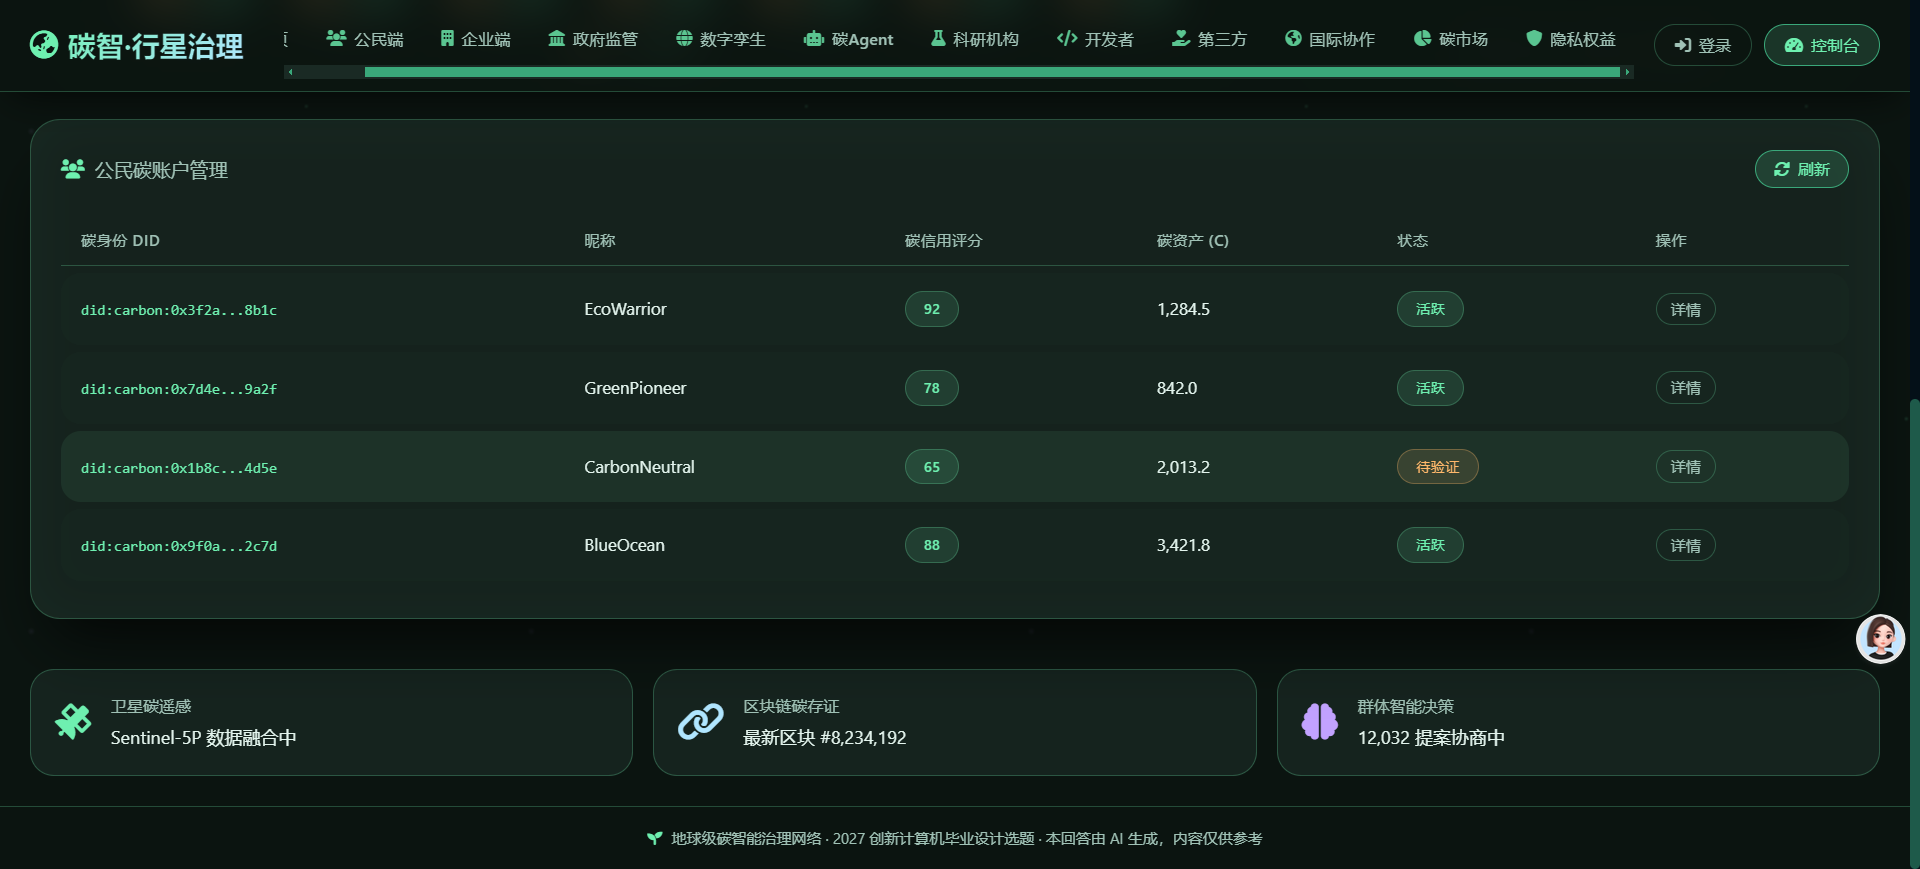Open the 公民端 navigation tab
1920x869 pixels.
[x=365, y=39]
